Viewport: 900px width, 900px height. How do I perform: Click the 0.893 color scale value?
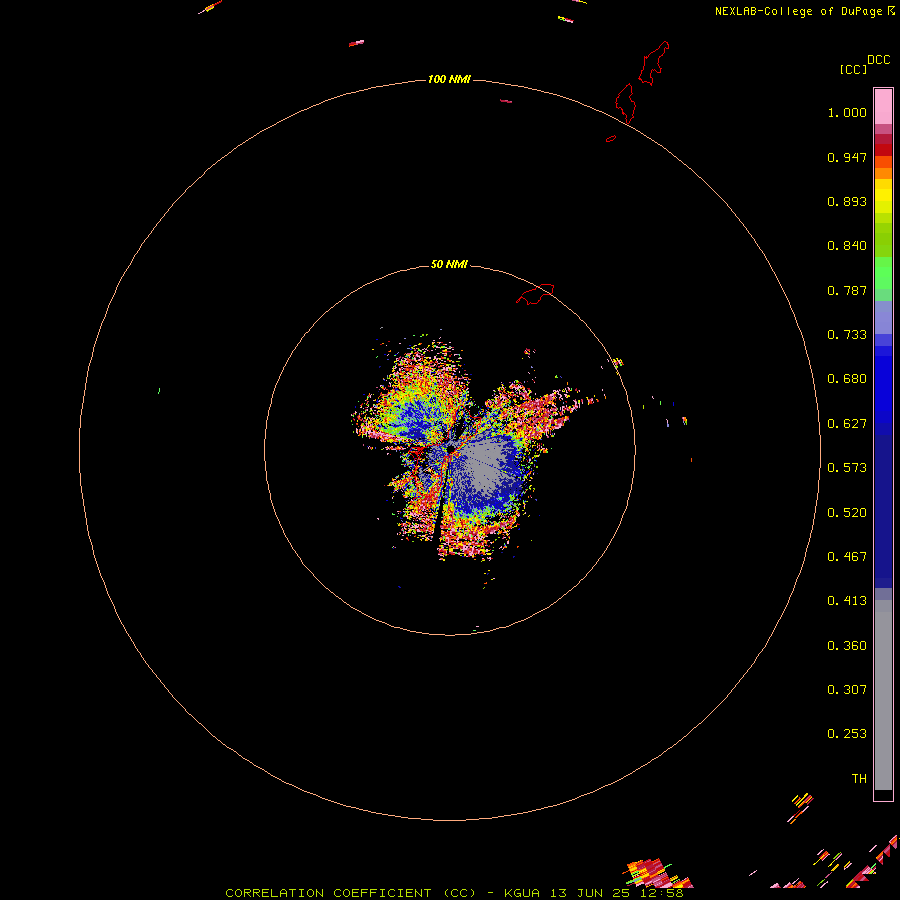point(847,201)
